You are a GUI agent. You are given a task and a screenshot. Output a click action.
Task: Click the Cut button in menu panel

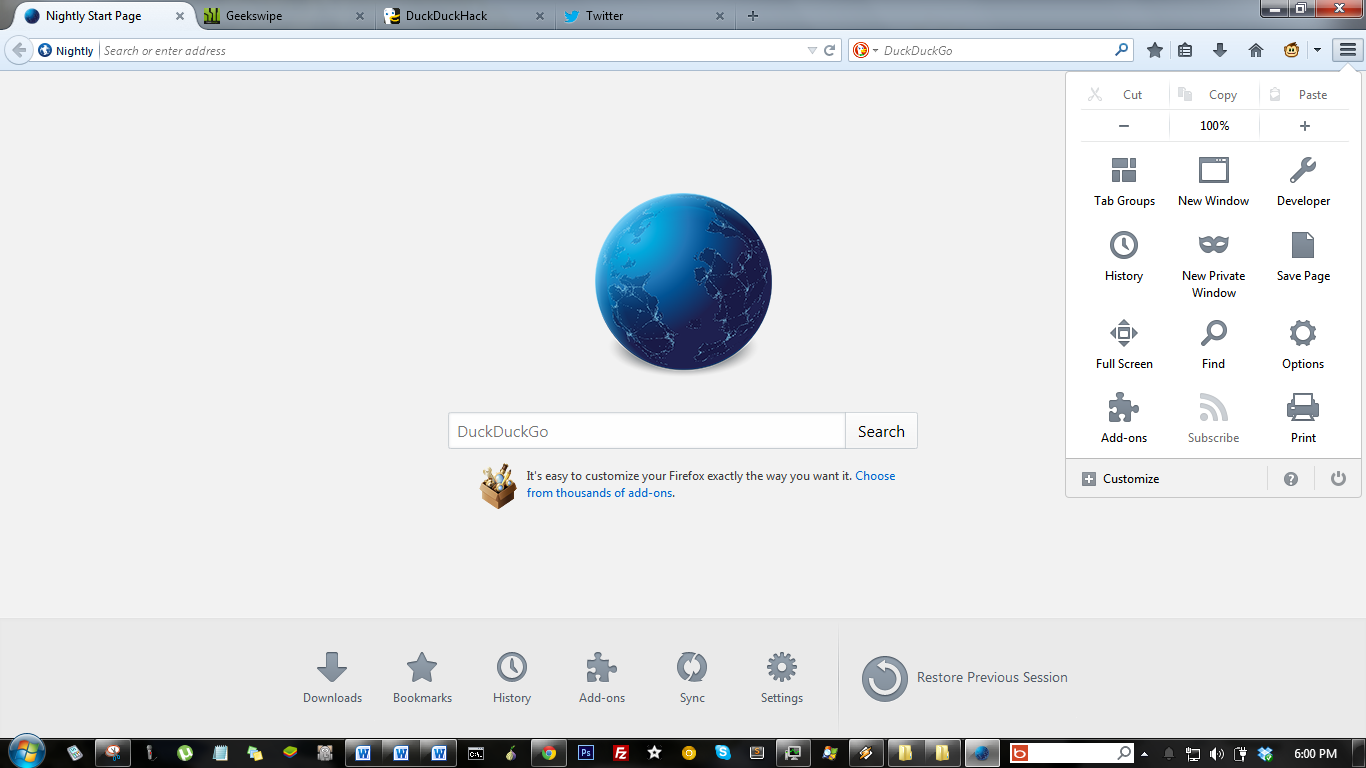[1124, 94]
